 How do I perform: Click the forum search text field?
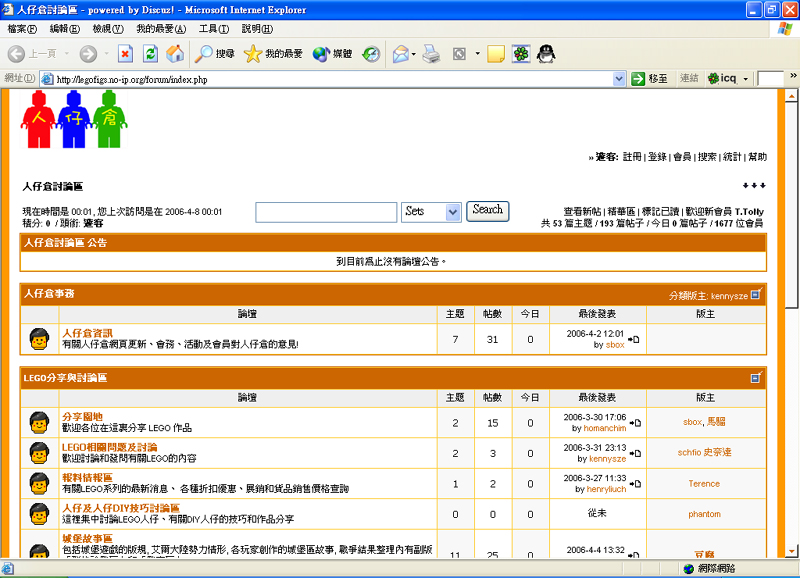(x=326, y=212)
